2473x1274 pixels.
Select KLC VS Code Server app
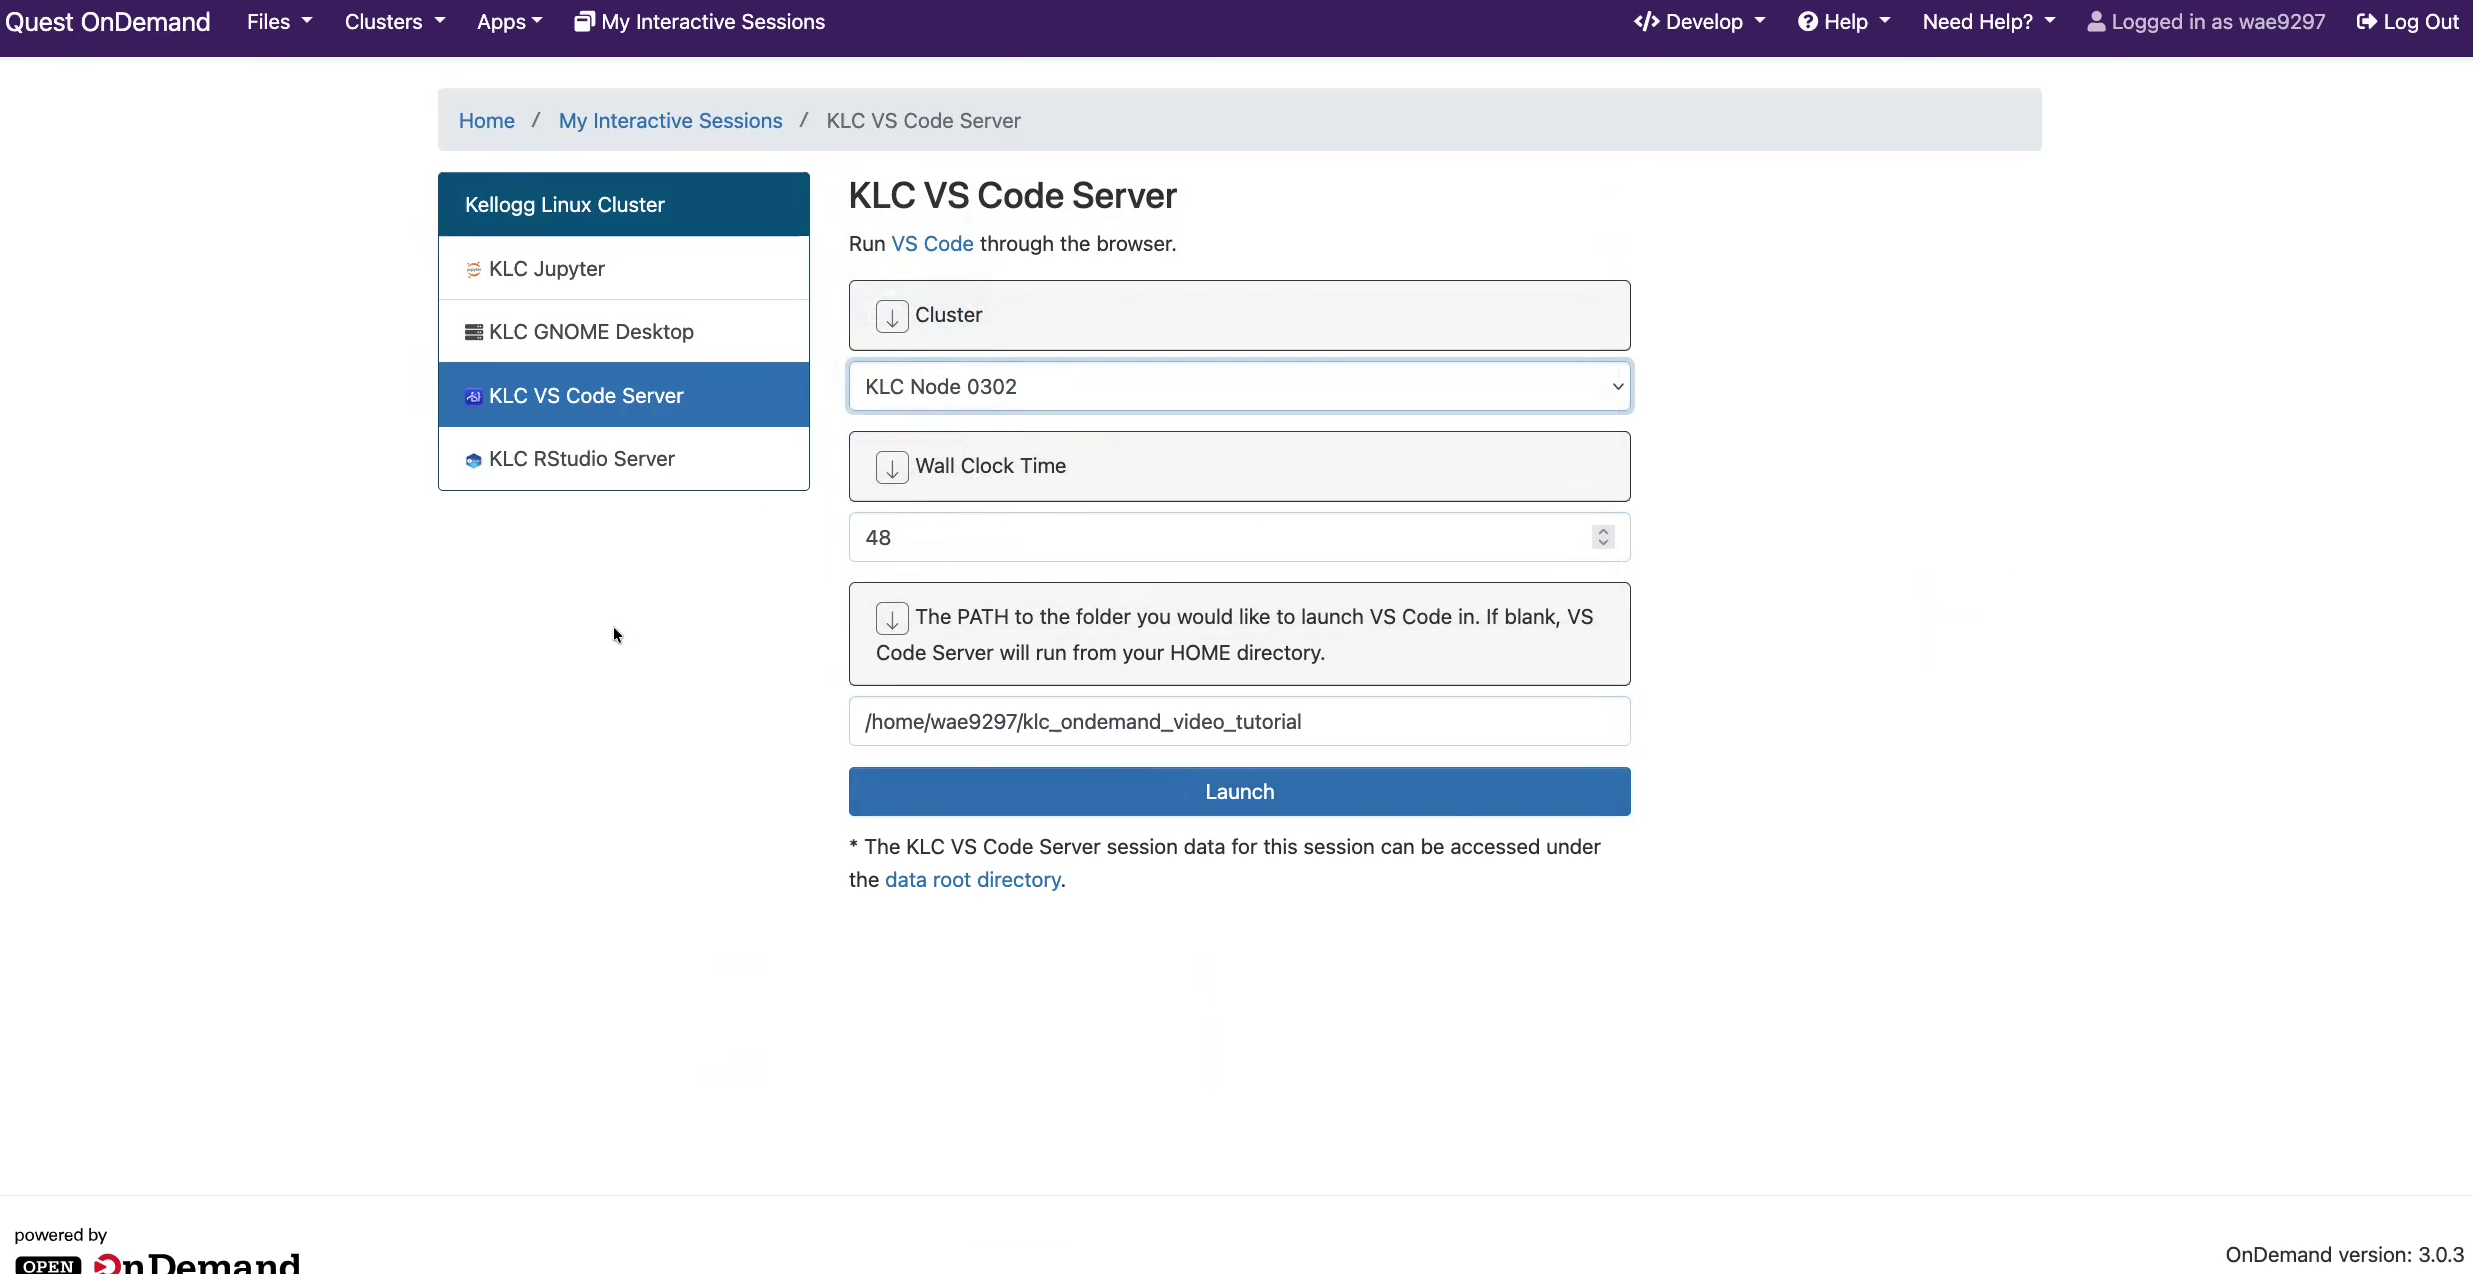pos(624,396)
